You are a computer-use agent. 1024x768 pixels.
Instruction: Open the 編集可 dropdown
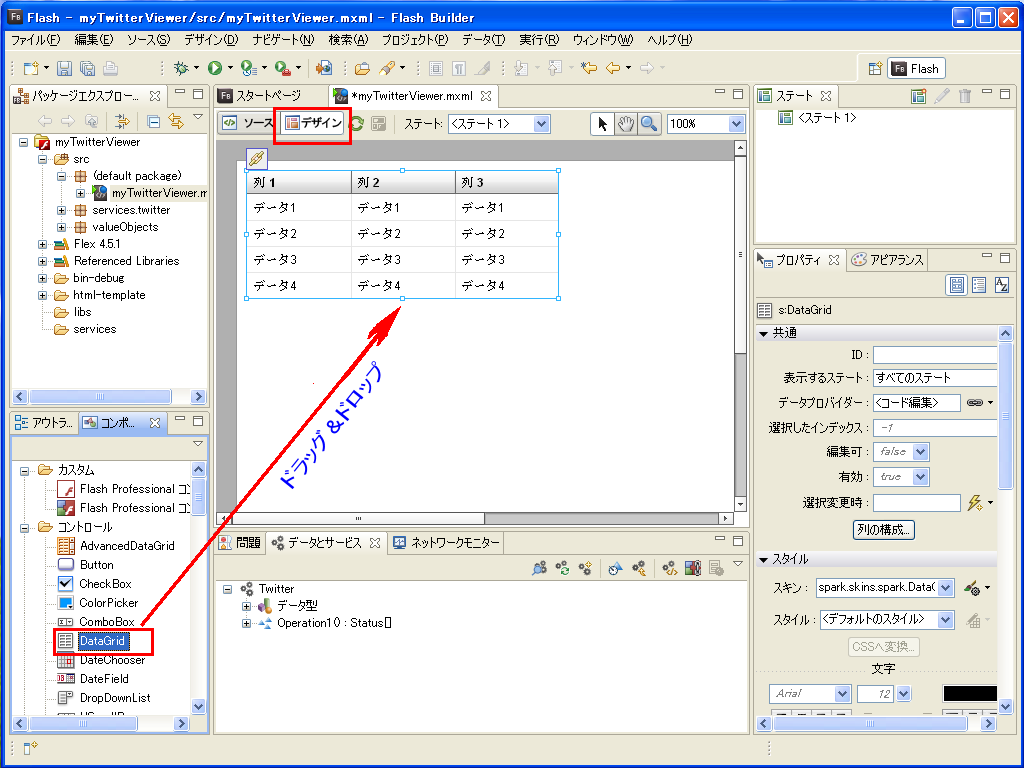[x=920, y=451]
